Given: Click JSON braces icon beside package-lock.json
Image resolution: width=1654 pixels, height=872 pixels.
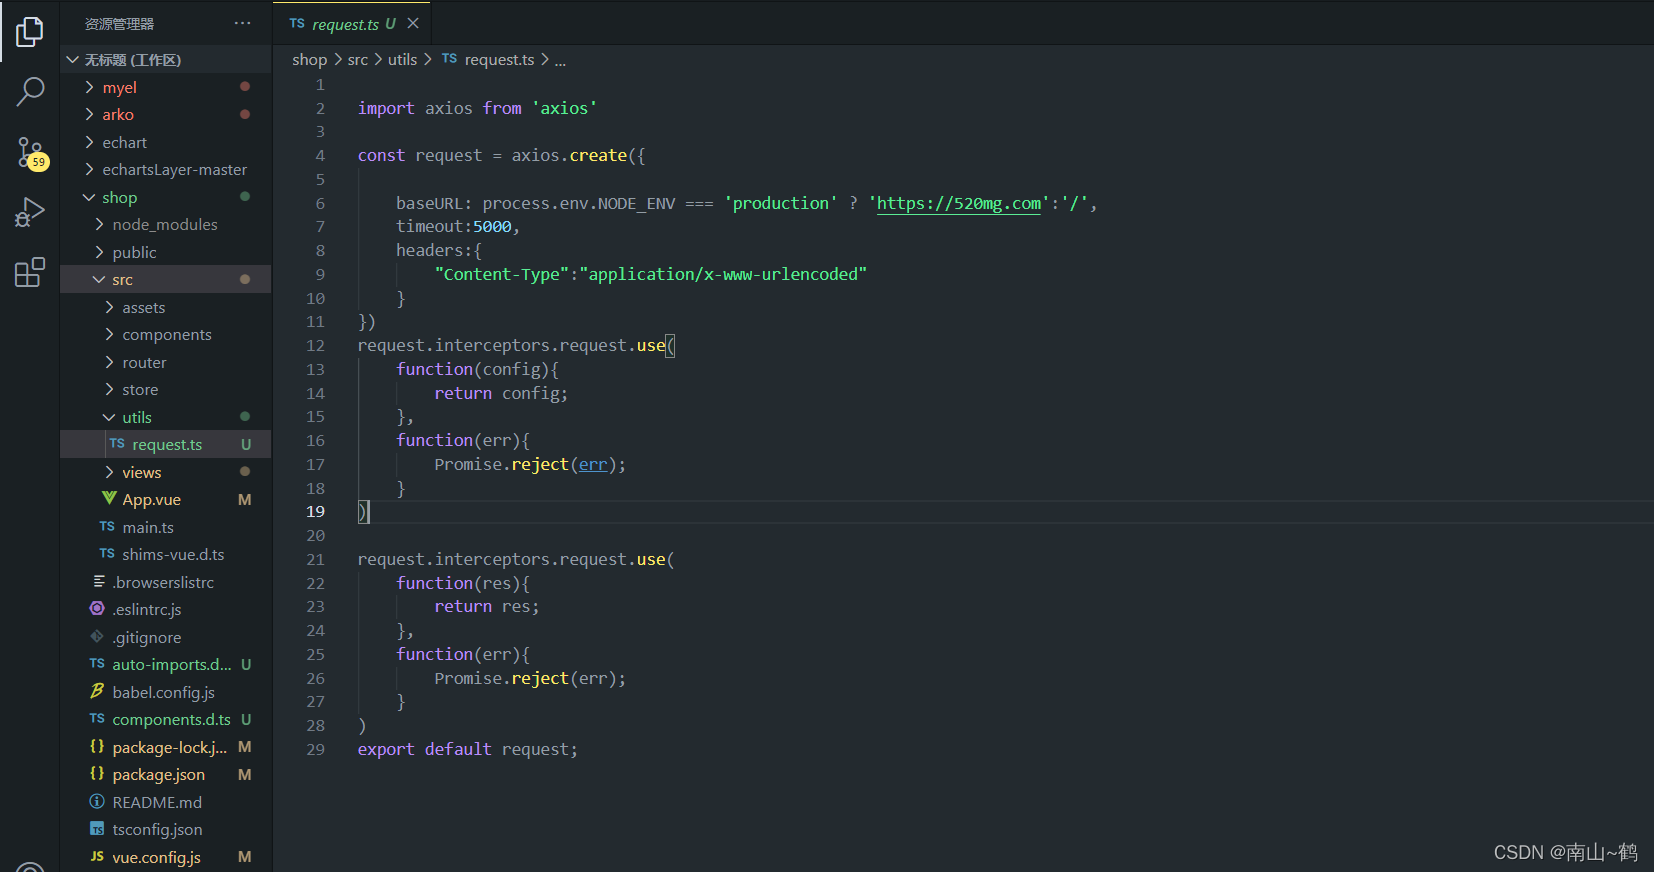Looking at the screenshot, I should (x=97, y=746).
